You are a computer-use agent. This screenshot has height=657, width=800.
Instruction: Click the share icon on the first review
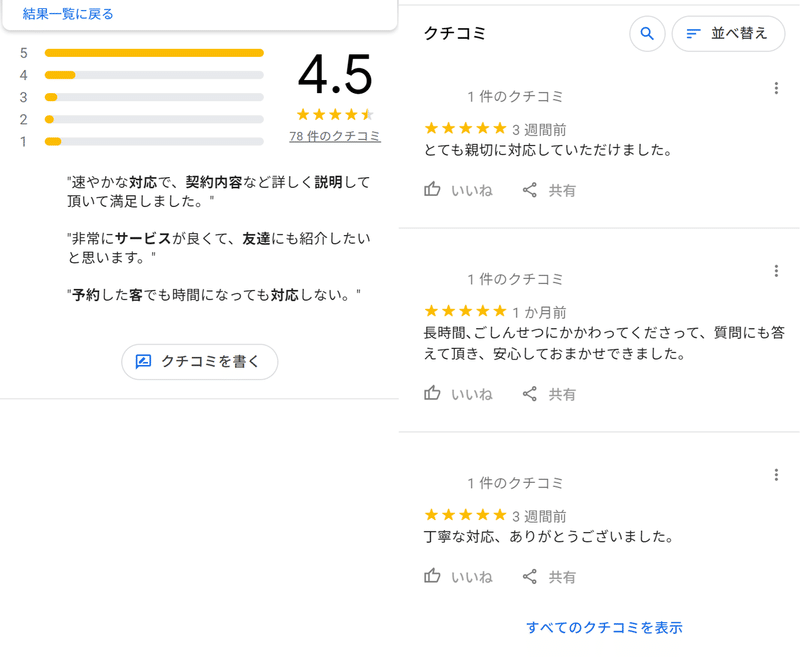529,190
